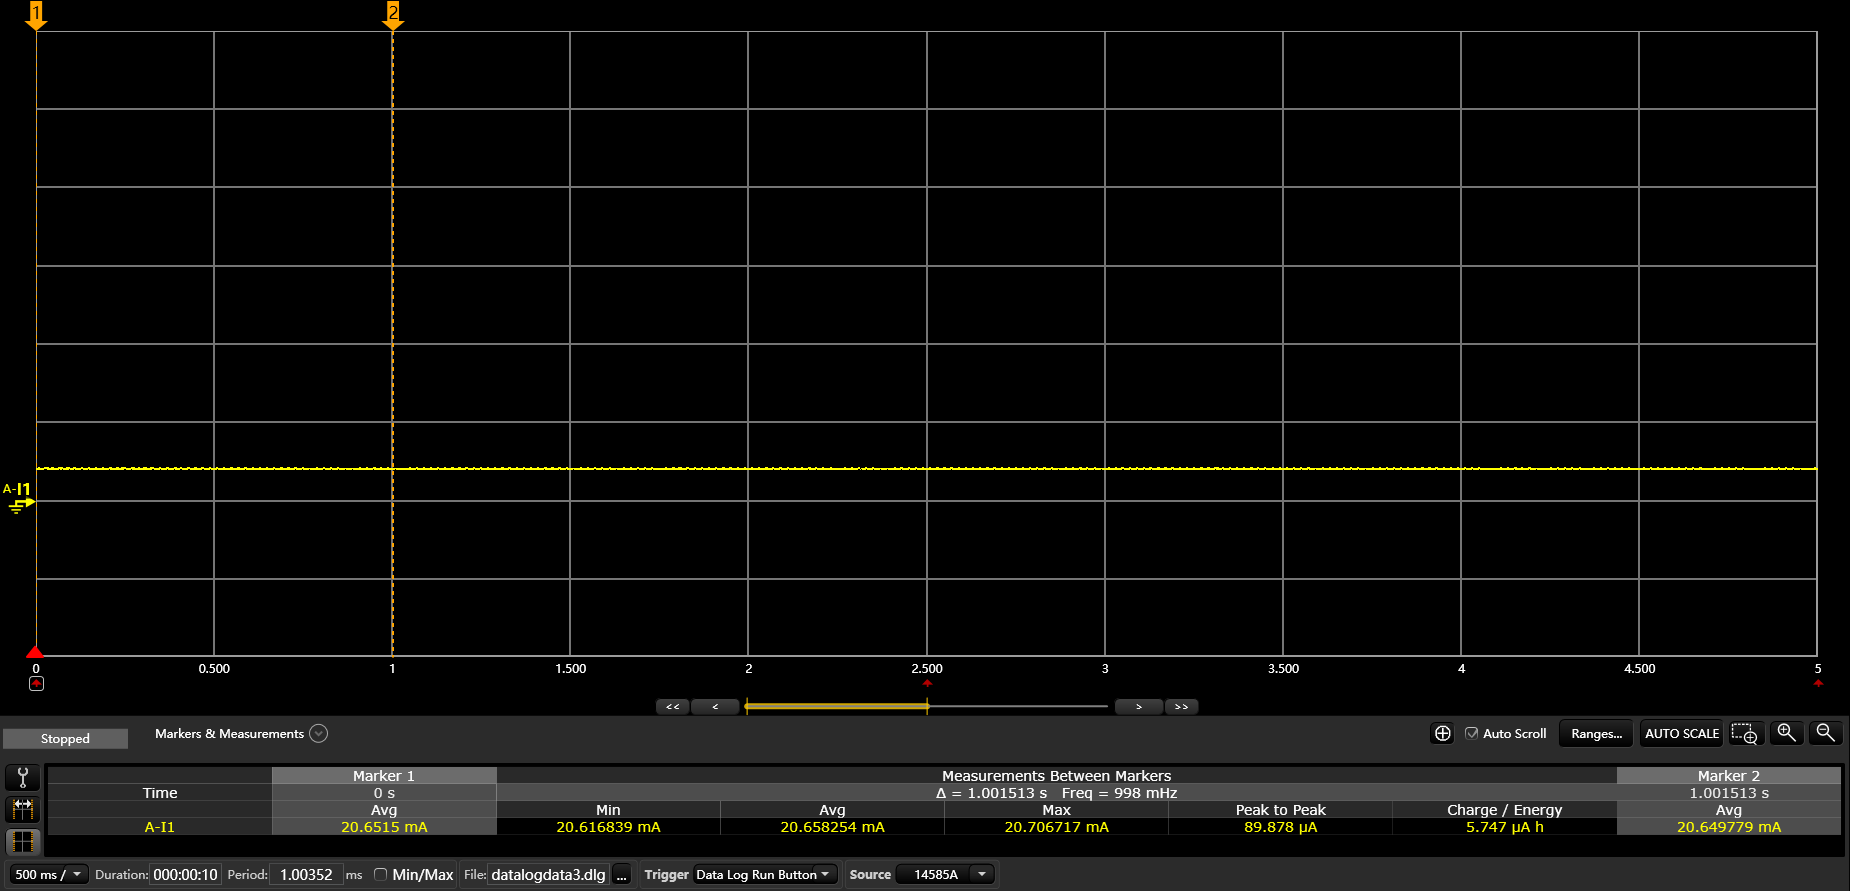
Task: Select Marker 2 handle at top
Action: [x=393, y=15]
